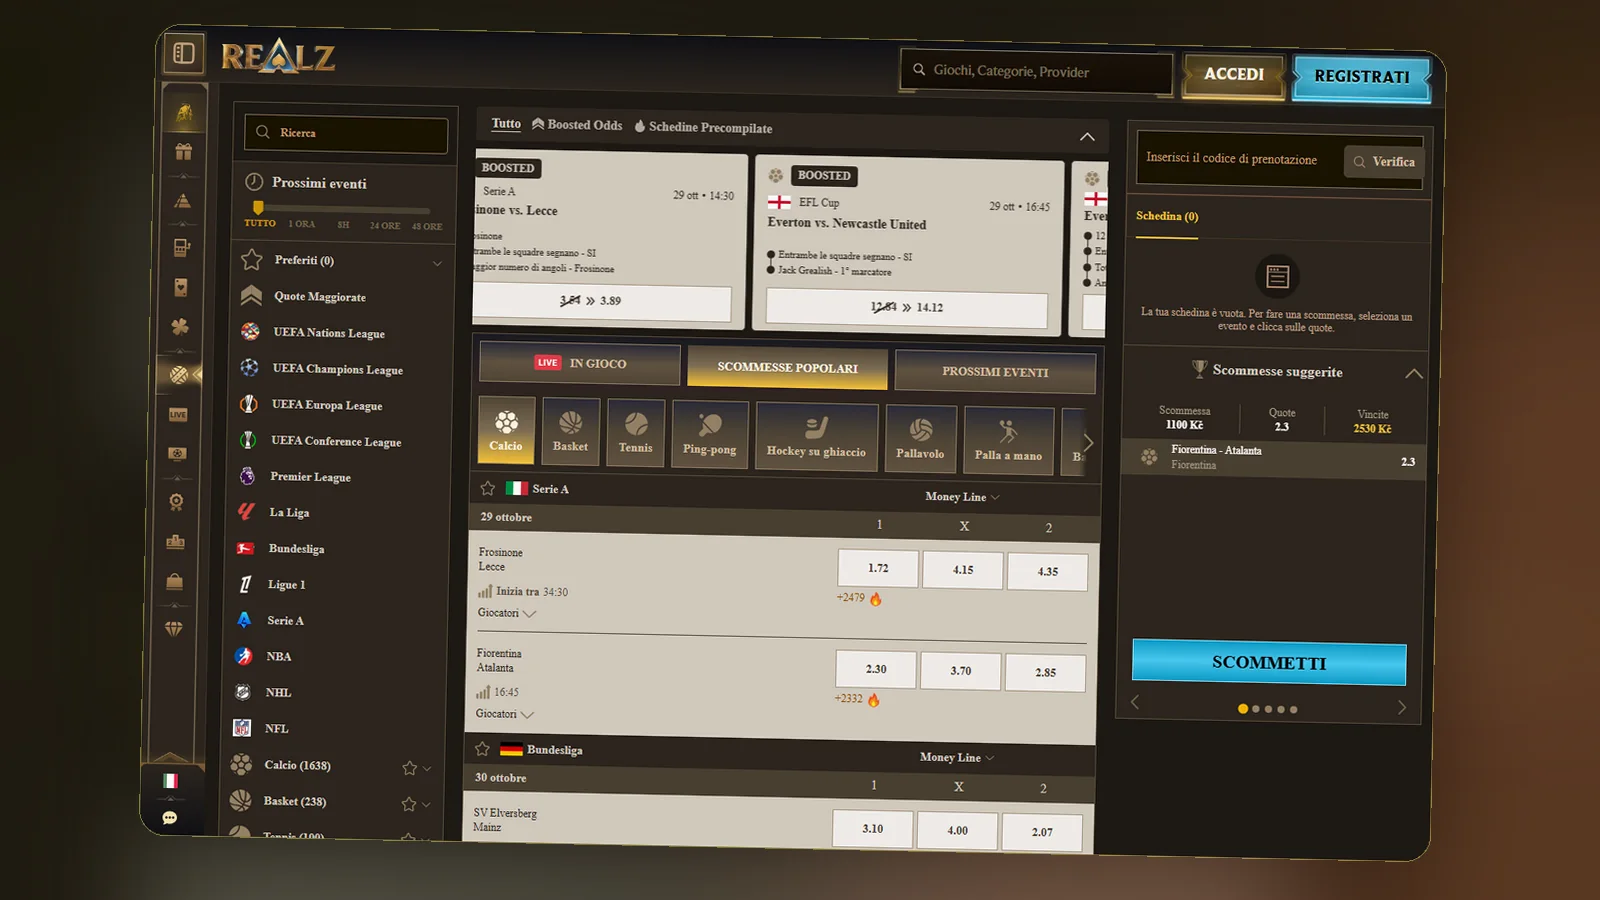This screenshot has width=1600, height=900.
Task: Select the Hockey su ghiaccio tile
Action: [816, 437]
